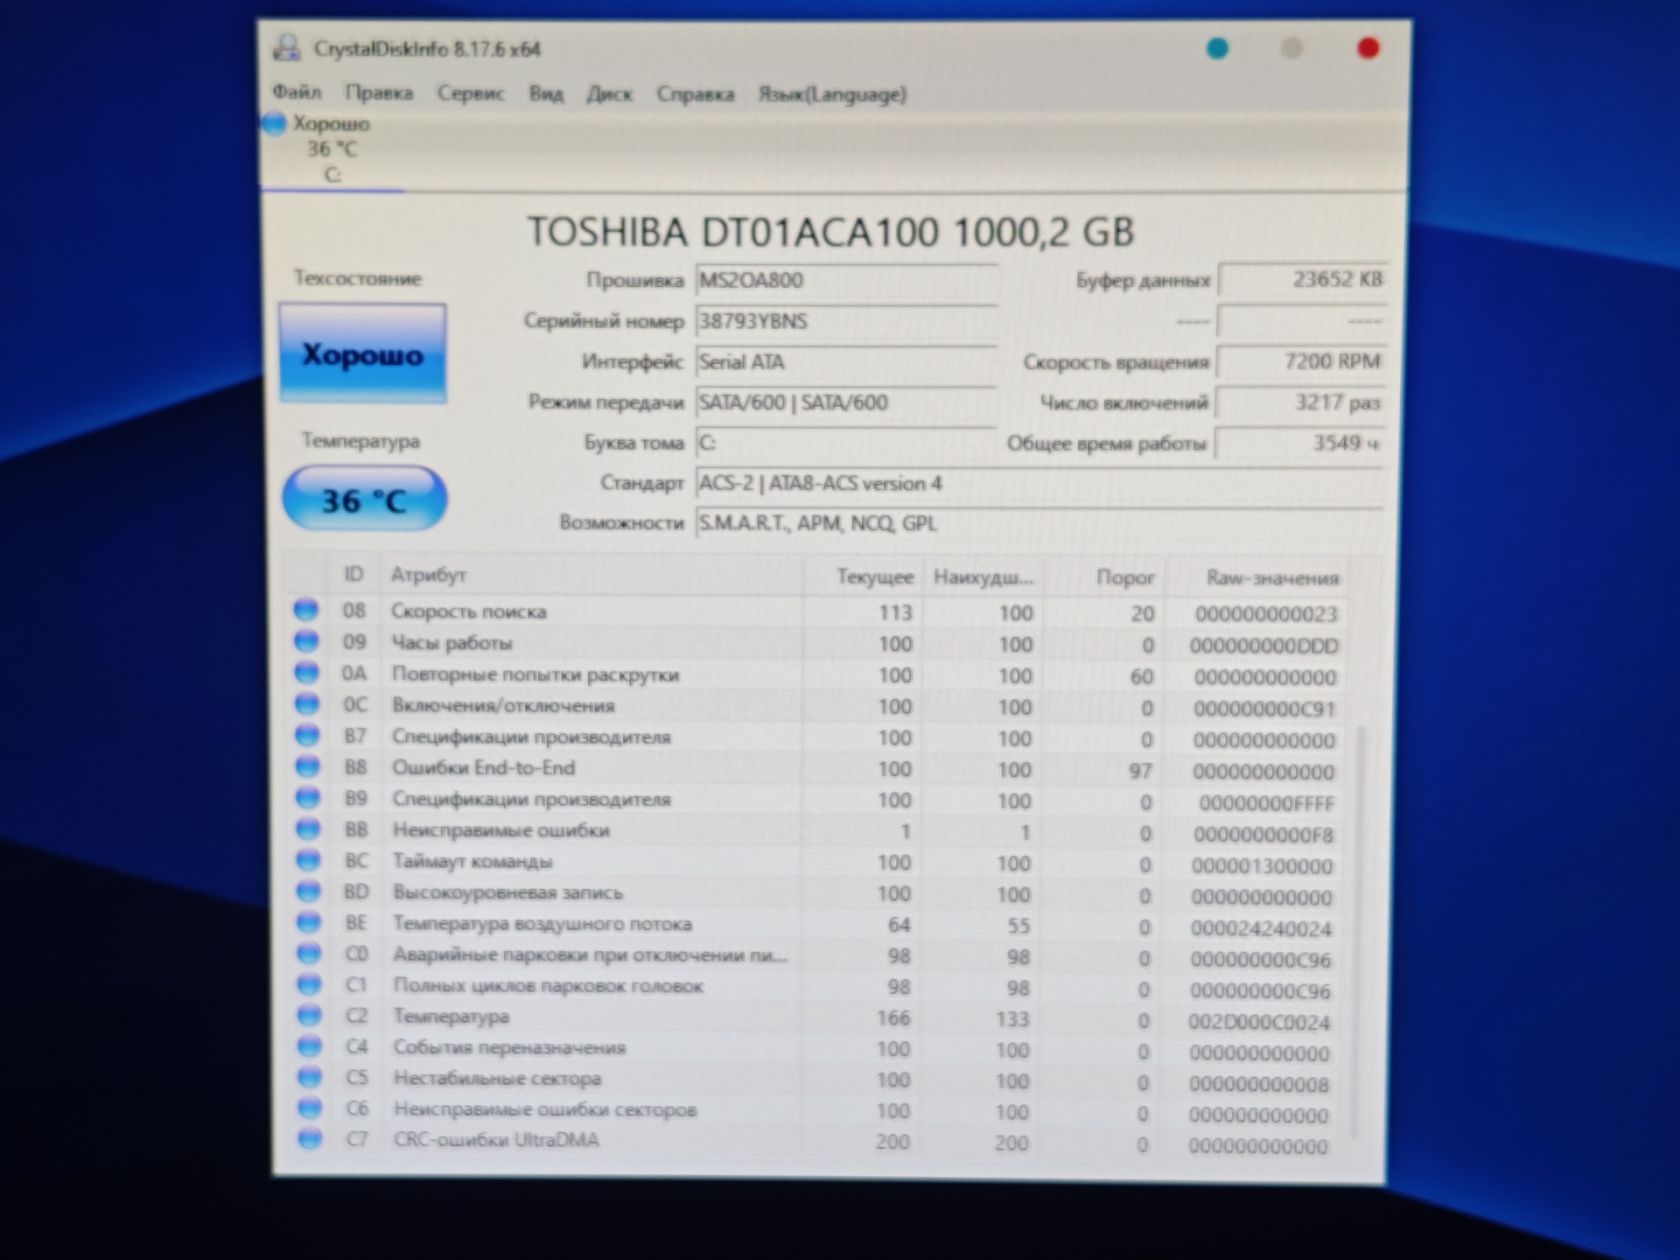Click status icon of row B7
The width and height of the screenshot is (1680, 1260).
point(307,735)
